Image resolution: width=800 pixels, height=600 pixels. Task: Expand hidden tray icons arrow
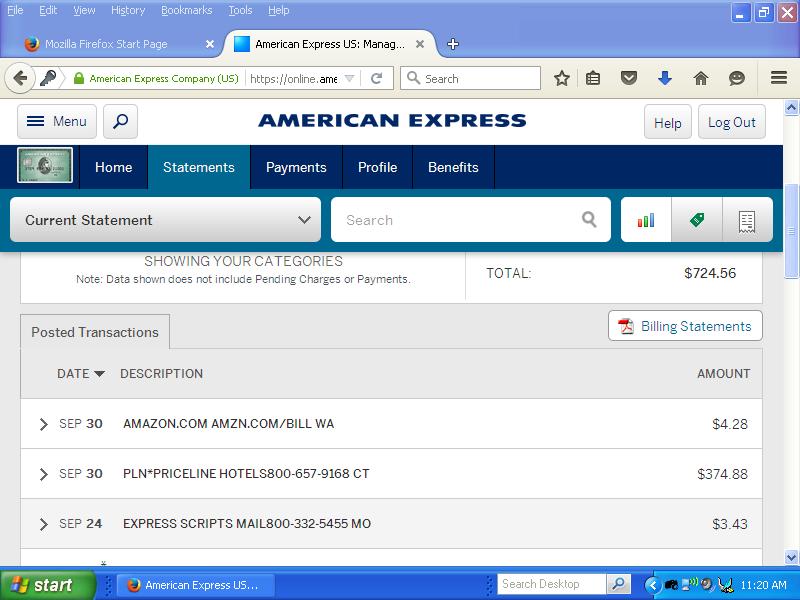(652, 585)
